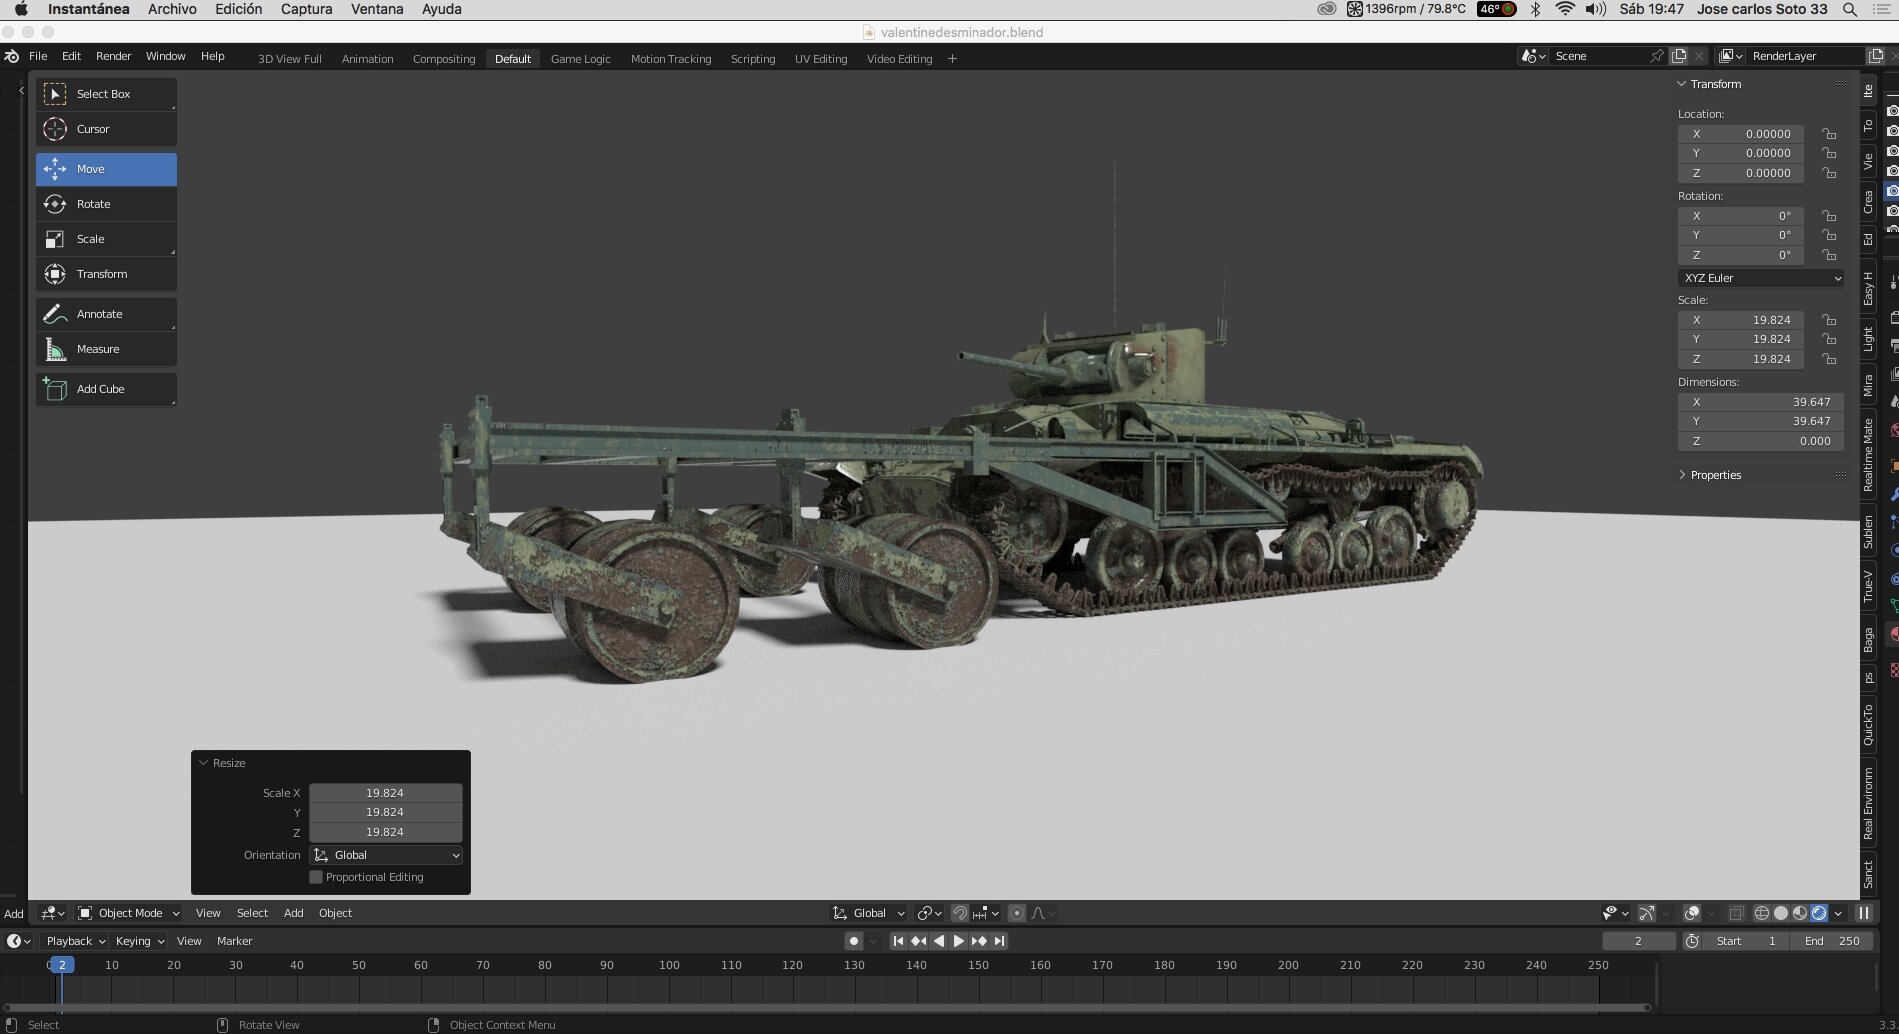Image resolution: width=1899 pixels, height=1034 pixels.
Task: Open the Global transform orientation dropdown in header
Action: [868, 913]
